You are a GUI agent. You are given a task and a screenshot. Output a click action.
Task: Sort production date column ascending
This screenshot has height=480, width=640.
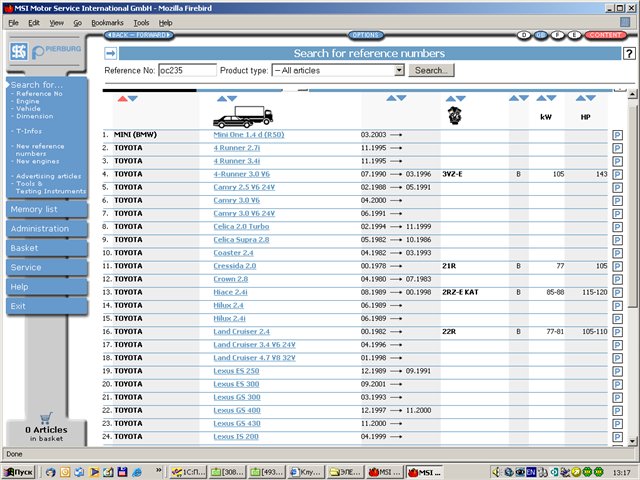(x=391, y=98)
